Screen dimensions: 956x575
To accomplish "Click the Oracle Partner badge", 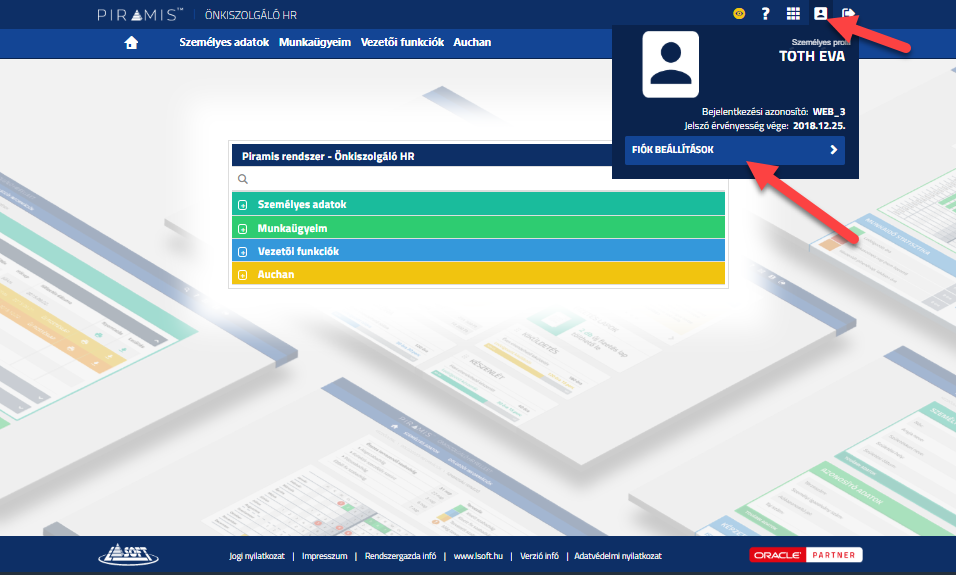I will pyautogui.click(x=805, y=555).
